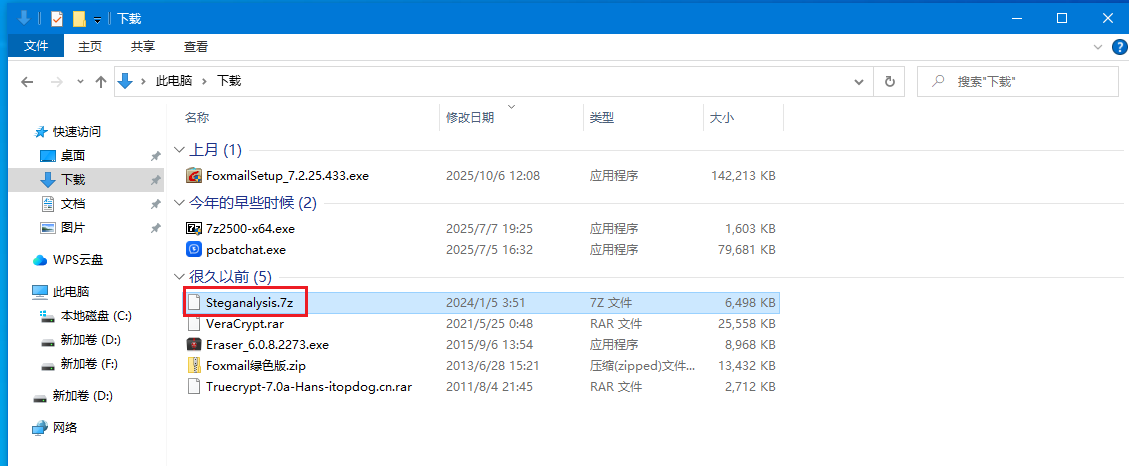This screenshot has height=466, width=1129.
Task: Click the pcbatchat.exe application icon
Action: coord(195,250)
